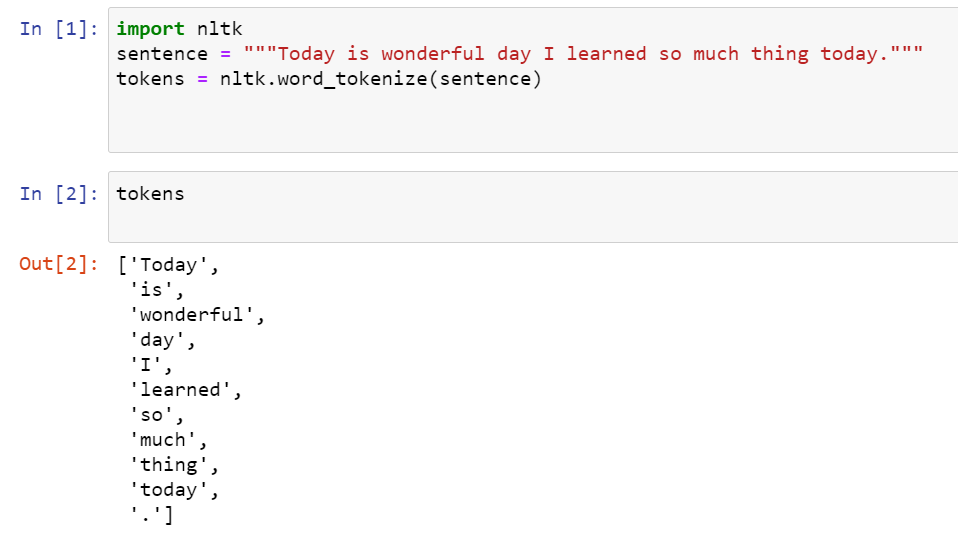Click the 'is' token in output
This screenshot has height=543, width=958.
click(152, 290)
